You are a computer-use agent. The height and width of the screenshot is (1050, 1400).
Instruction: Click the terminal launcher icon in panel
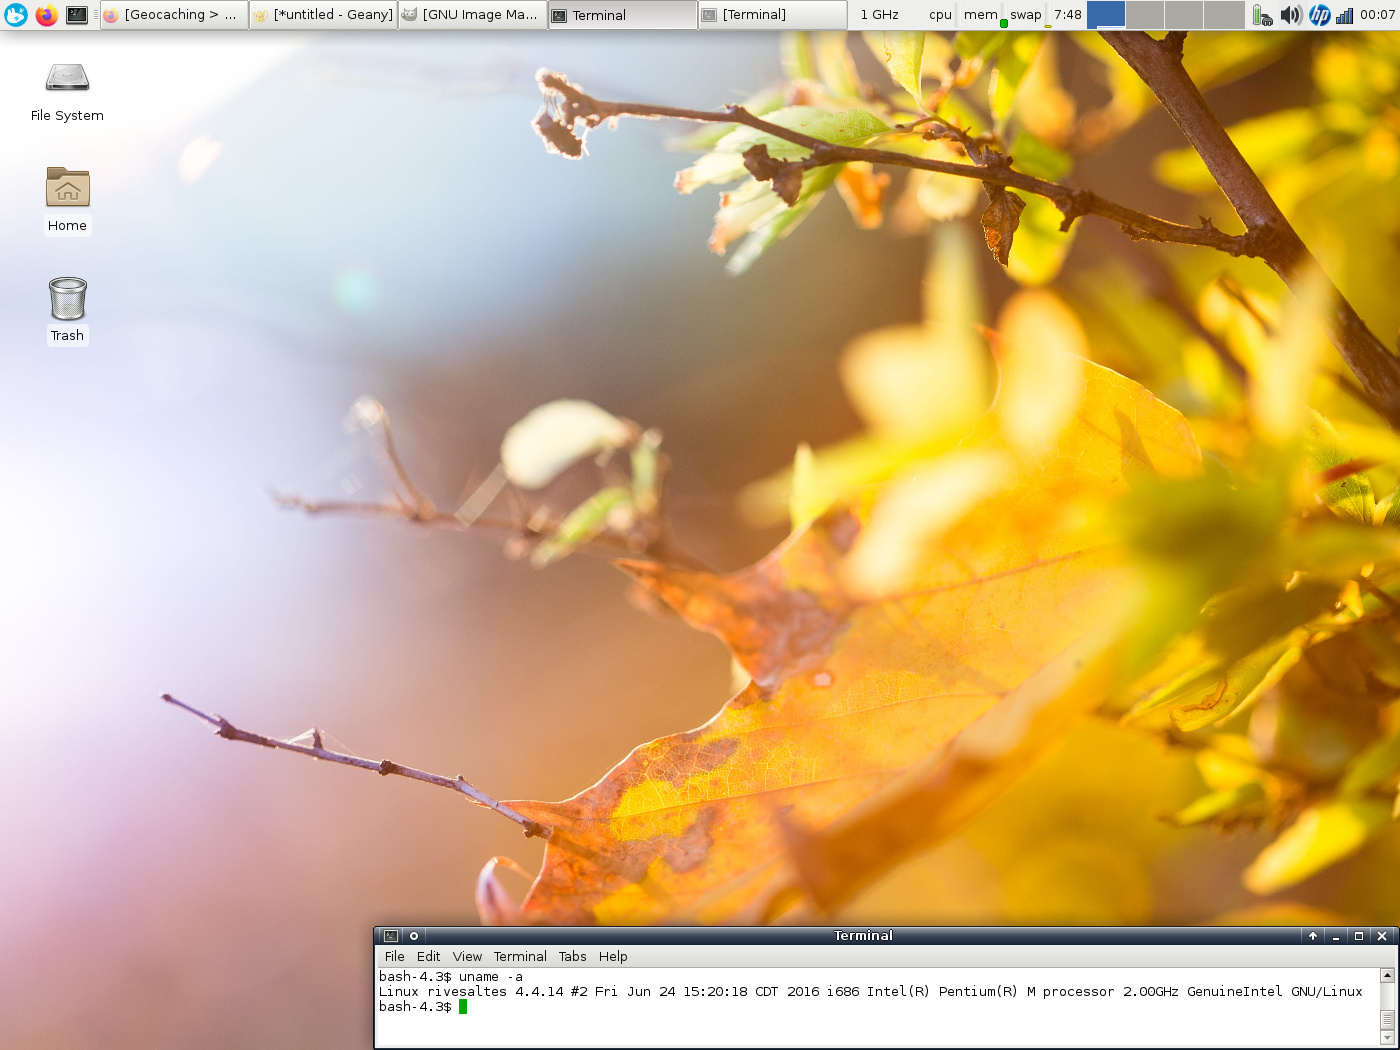pos(77,15)
